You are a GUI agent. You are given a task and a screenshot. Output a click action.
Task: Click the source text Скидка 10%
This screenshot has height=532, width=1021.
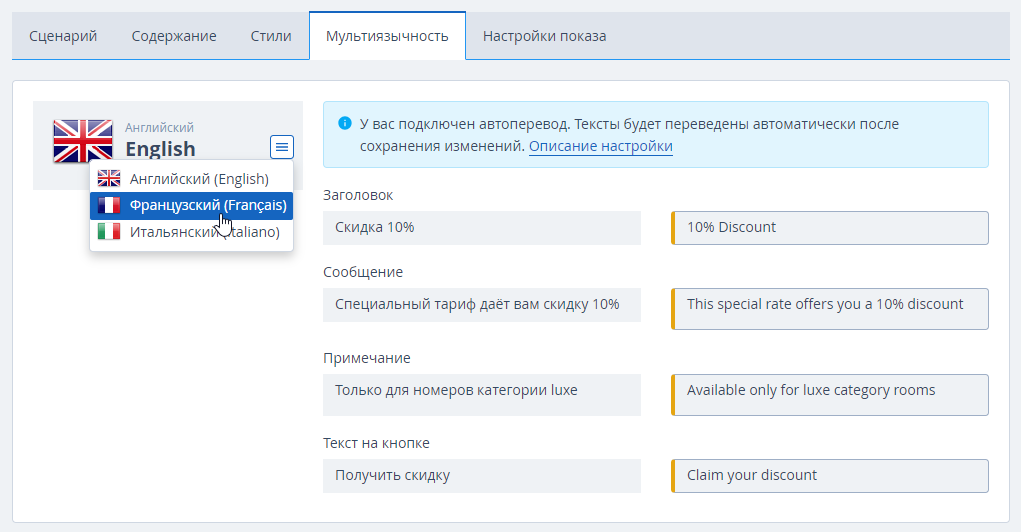click(482, 228)
